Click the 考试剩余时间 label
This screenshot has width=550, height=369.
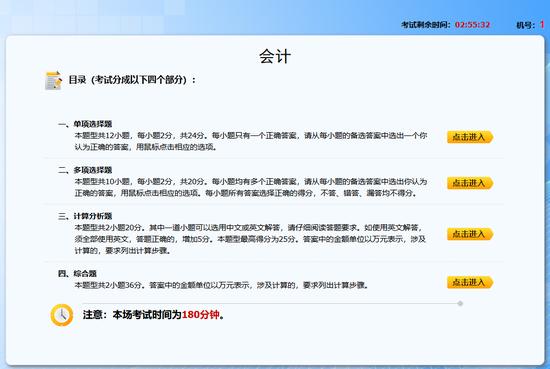point(426,25)
